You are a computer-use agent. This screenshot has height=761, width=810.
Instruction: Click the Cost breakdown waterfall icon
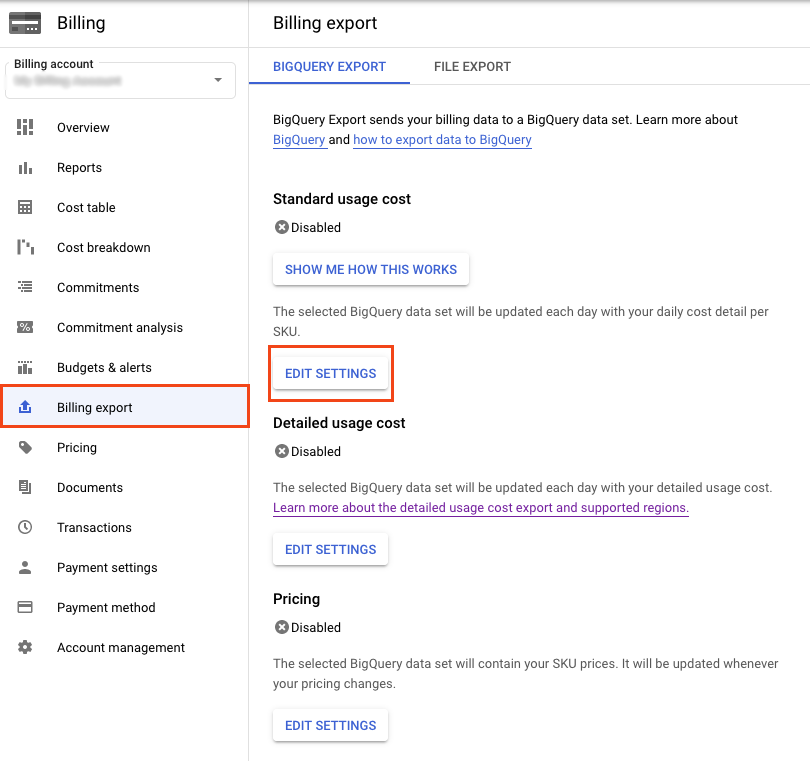click(25, 247)
